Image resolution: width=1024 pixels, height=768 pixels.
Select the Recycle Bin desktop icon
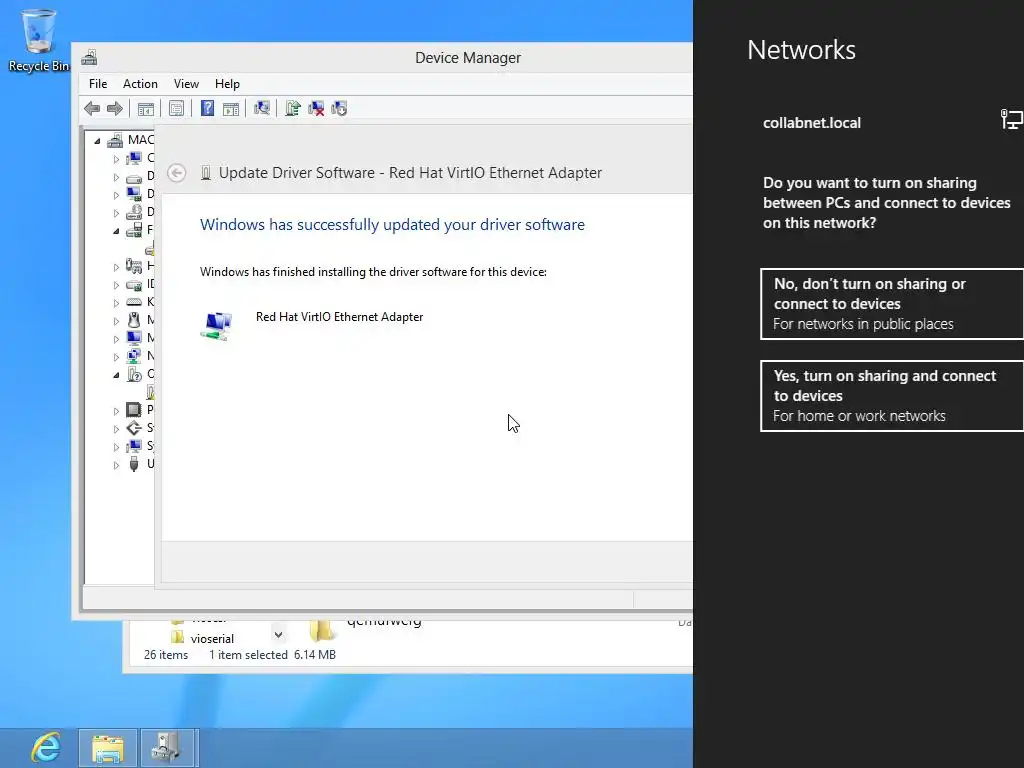point(39,40)
